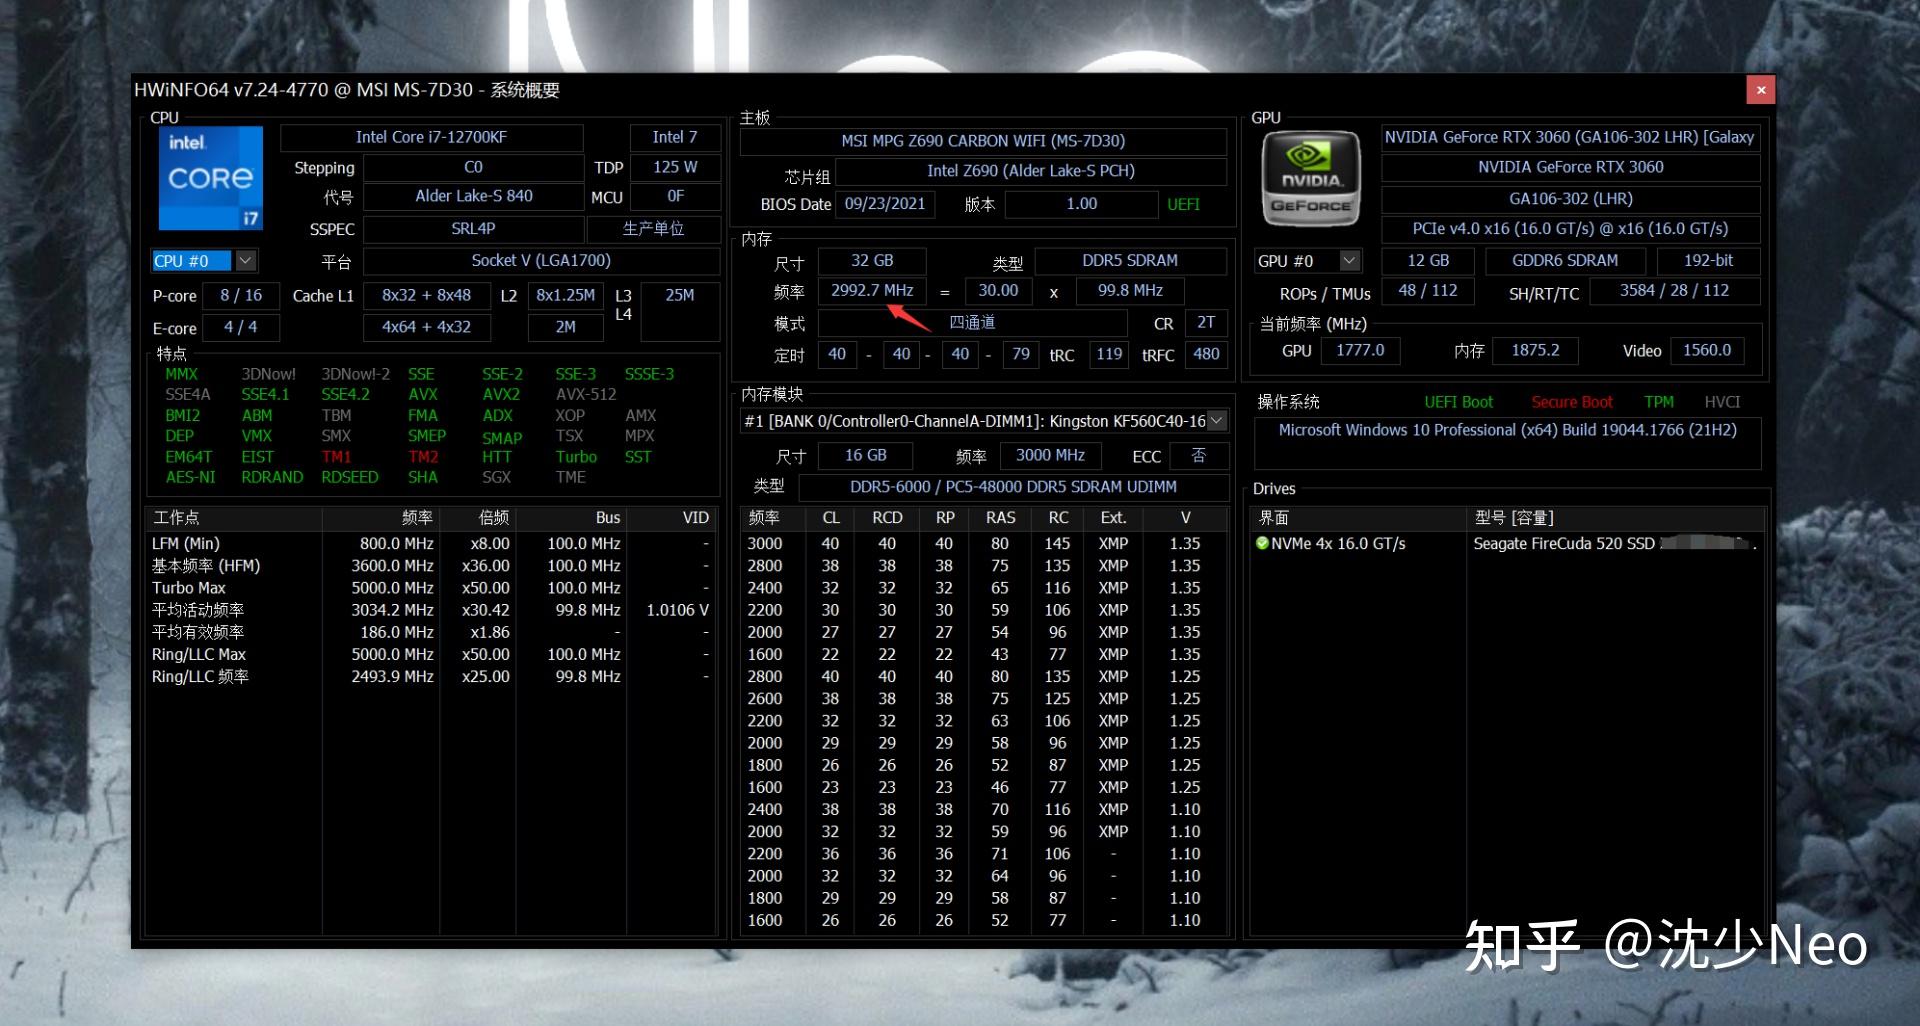Click the MSI MPG Z690 CARBON WIFI field

(x=983, y=141)
